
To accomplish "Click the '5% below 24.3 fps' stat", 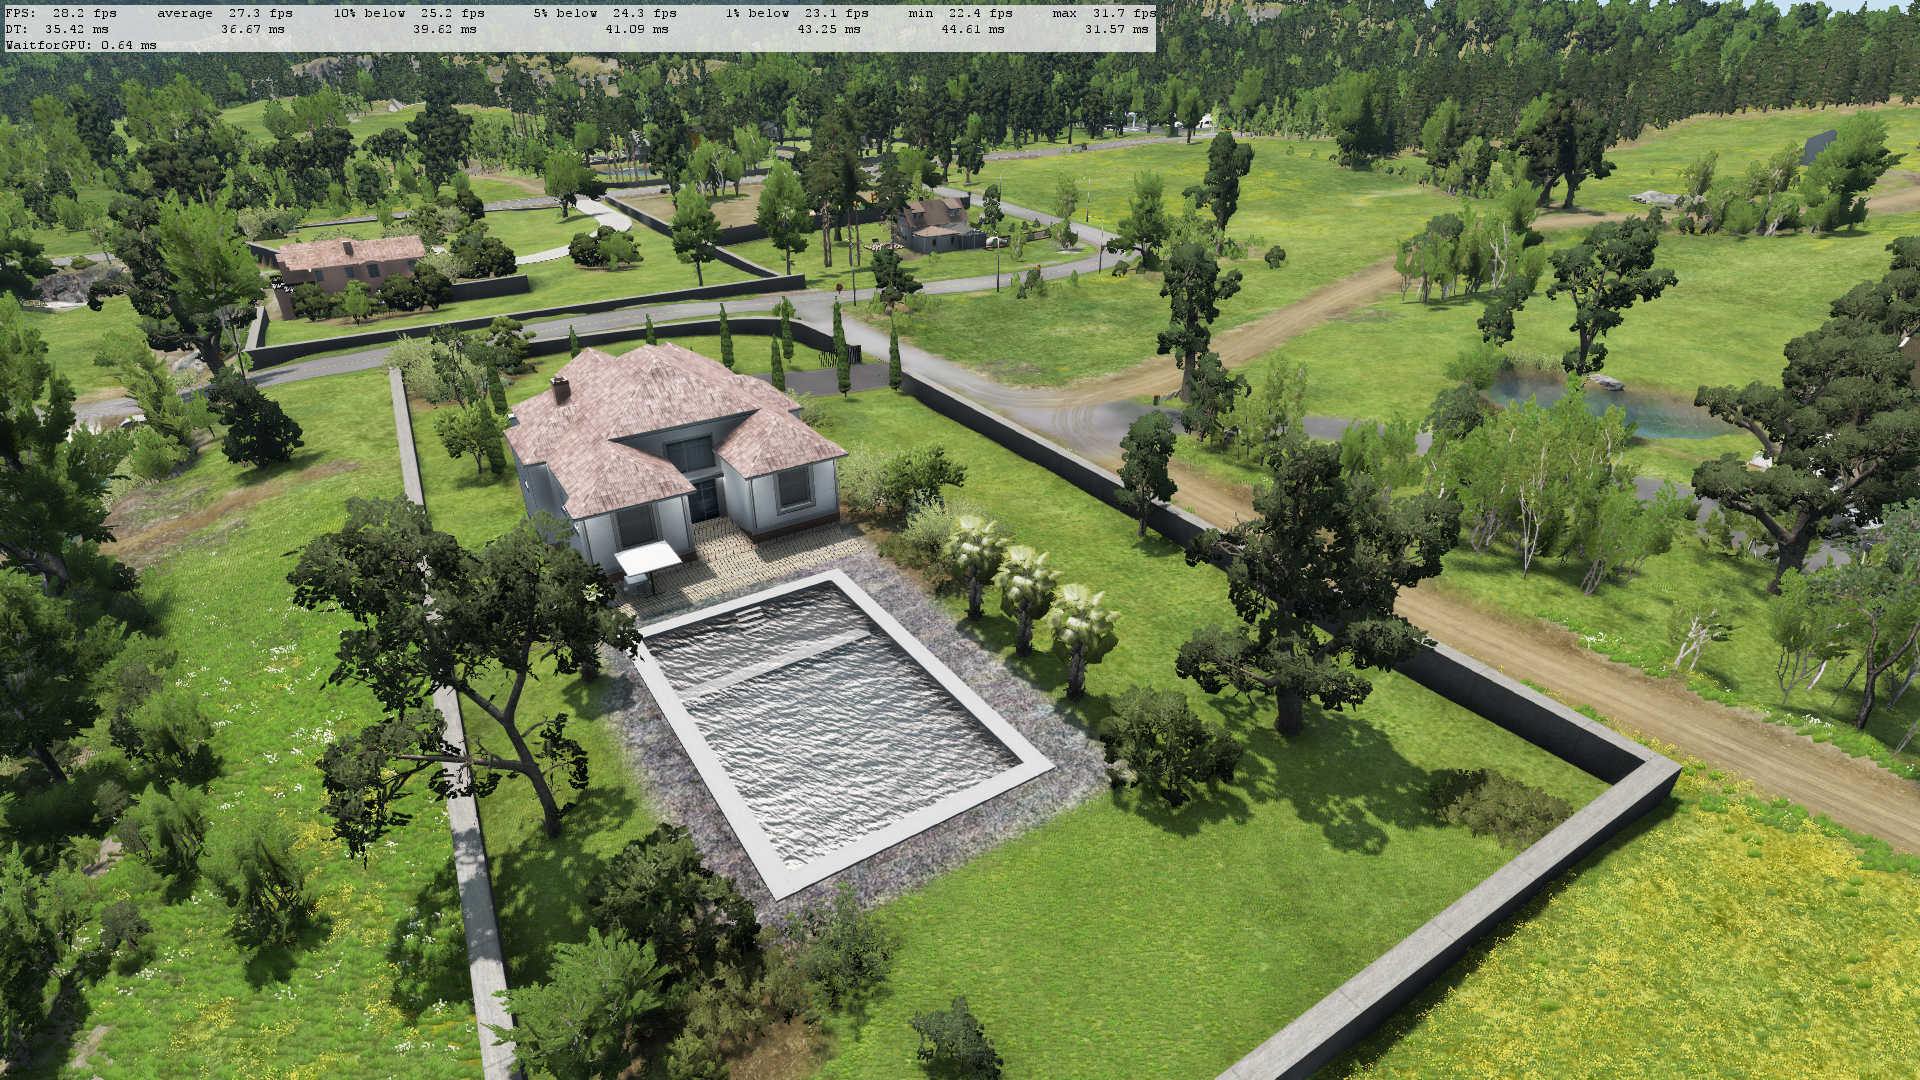I will coord(605,13).
